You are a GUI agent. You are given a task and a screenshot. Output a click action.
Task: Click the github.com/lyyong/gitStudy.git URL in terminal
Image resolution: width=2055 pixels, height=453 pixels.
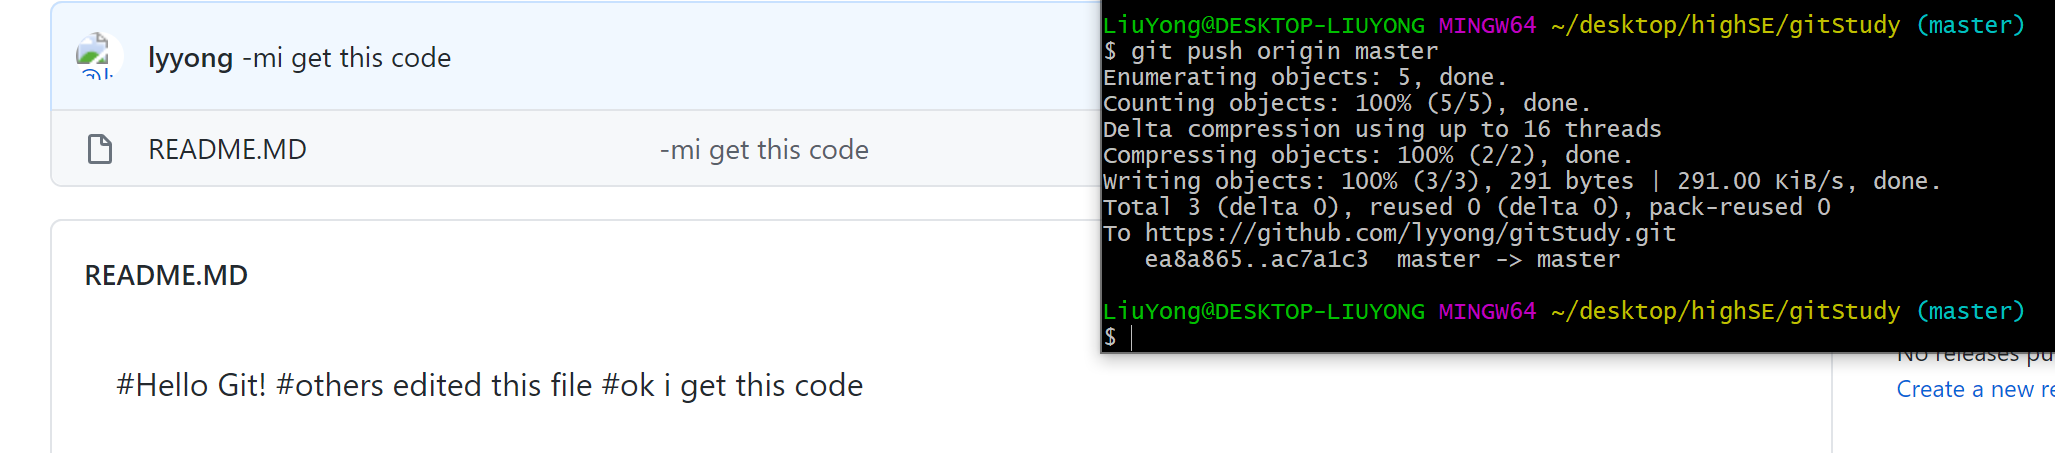pos(1409,233)
